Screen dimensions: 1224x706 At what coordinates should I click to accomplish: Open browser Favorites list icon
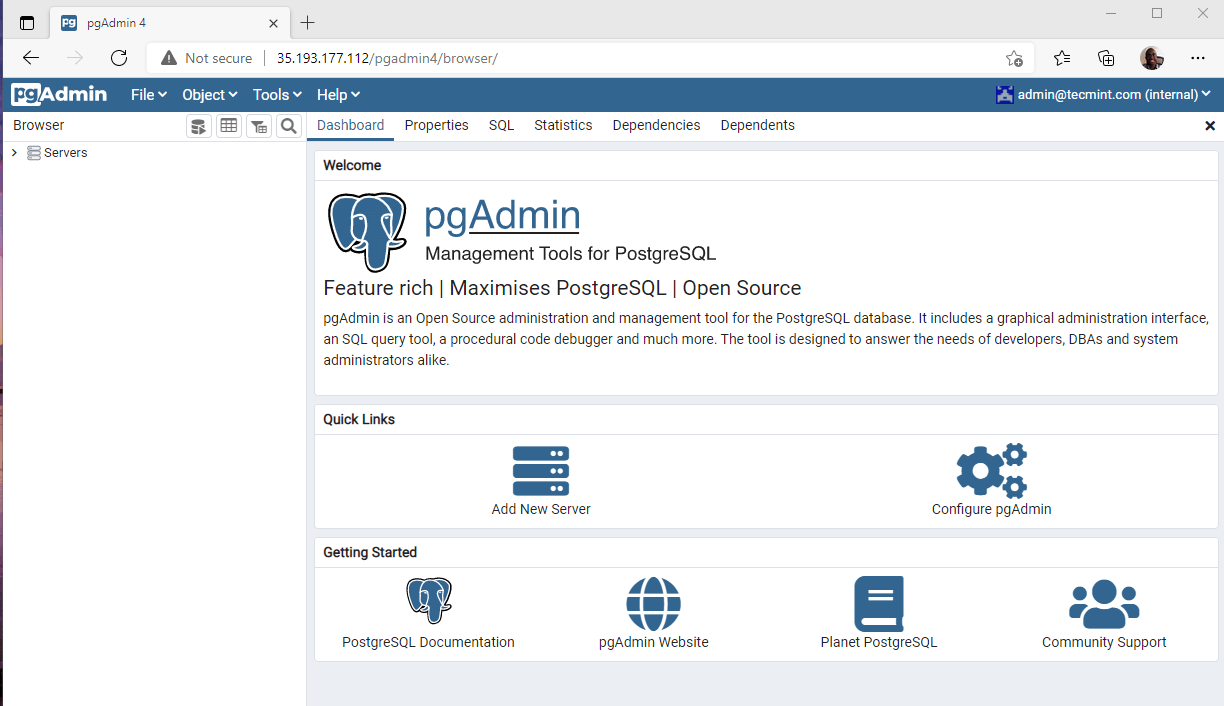click(1062, 58)
